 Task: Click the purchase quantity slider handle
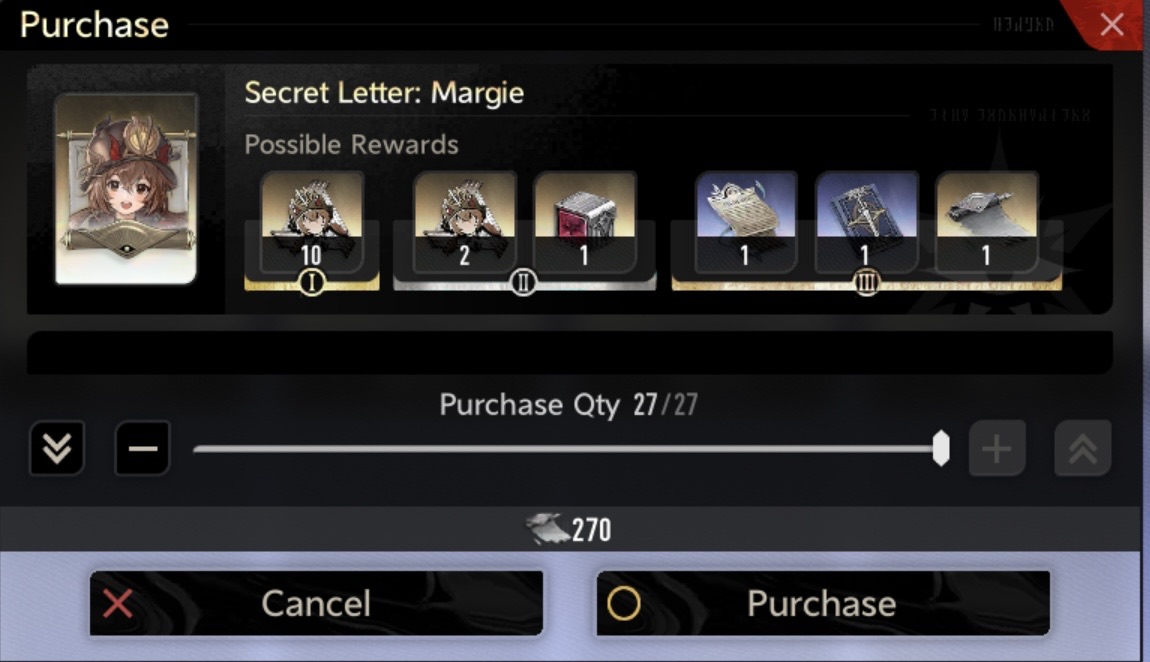click(941, 449)
